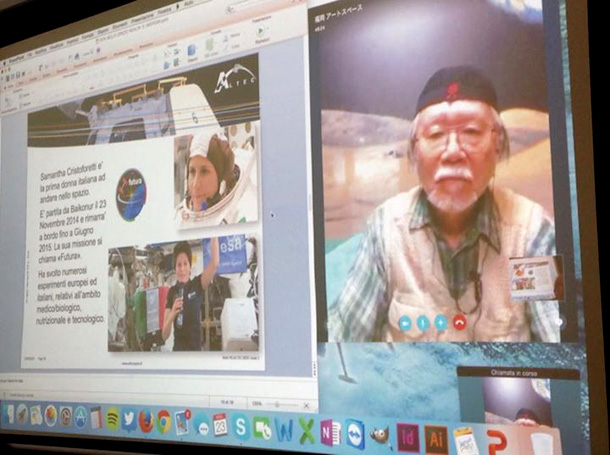Open Photos from the Dock
The height and width of the screenshot is (455, 610).
tap(51, 416)
